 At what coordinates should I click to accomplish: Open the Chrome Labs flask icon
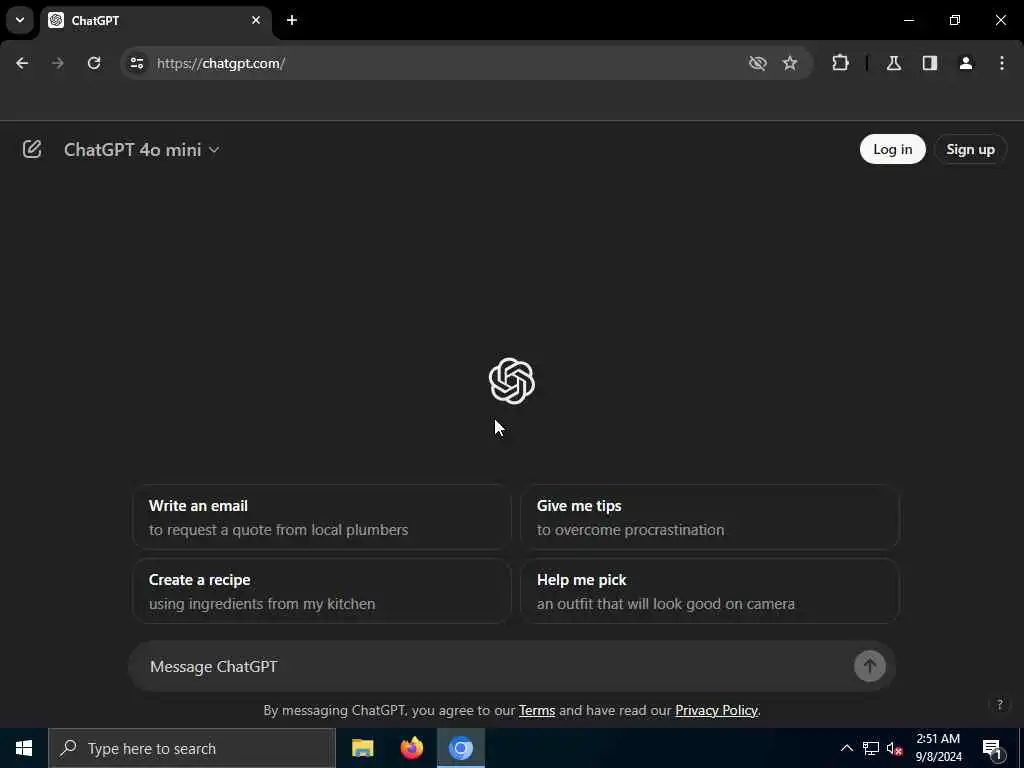point(894,63)
